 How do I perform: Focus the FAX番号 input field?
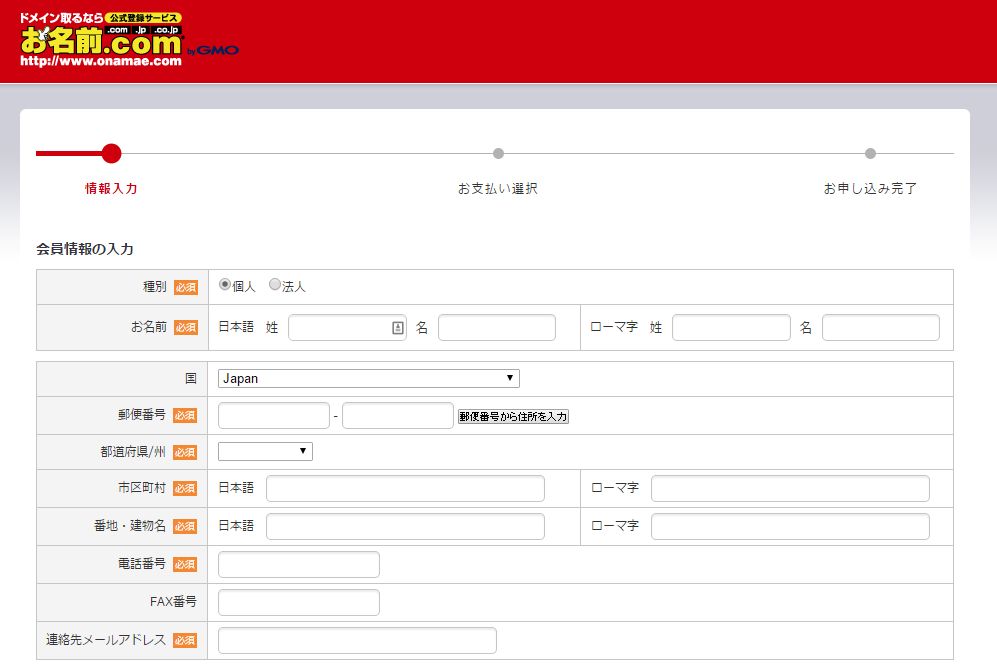pyautogui.click(x=299, y=603)
